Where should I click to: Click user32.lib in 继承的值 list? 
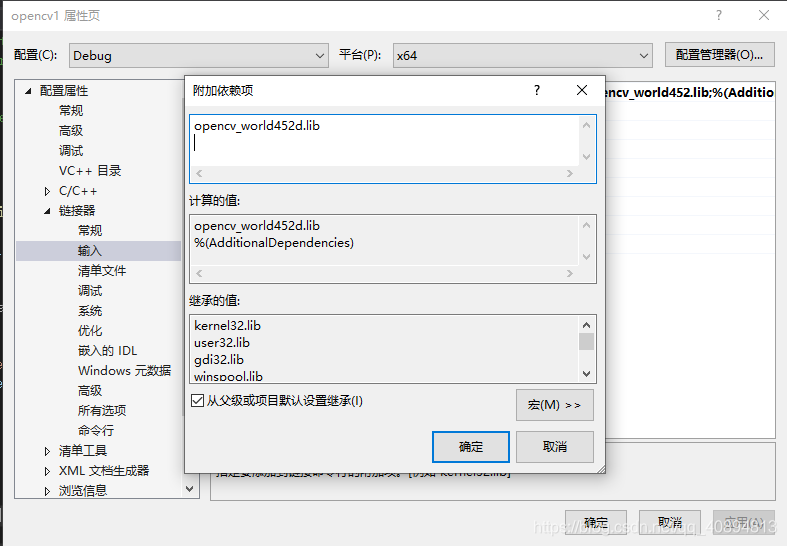pyautogui.click(x=222, y=343)
